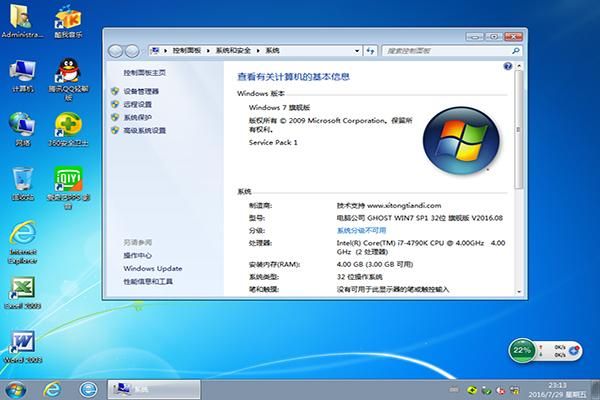
Task: Click the keyboard input indicator in tray
Action: (454, 390)
